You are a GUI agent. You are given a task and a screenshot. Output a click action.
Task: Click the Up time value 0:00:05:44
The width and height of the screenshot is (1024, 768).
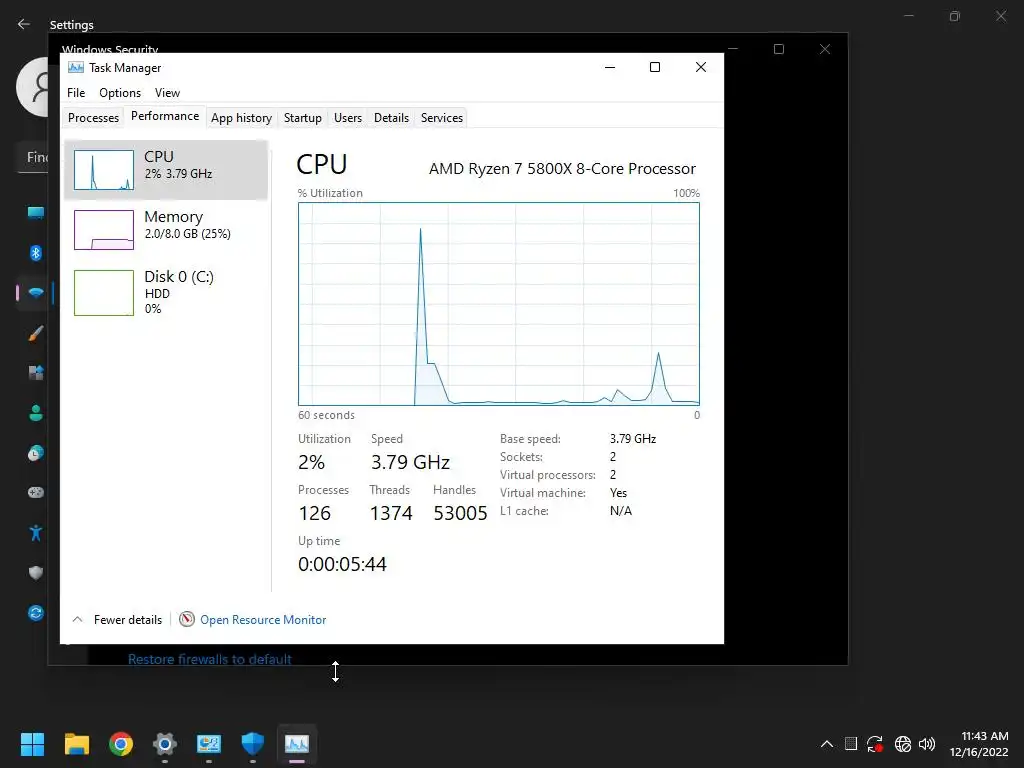[x=342, y=564]
